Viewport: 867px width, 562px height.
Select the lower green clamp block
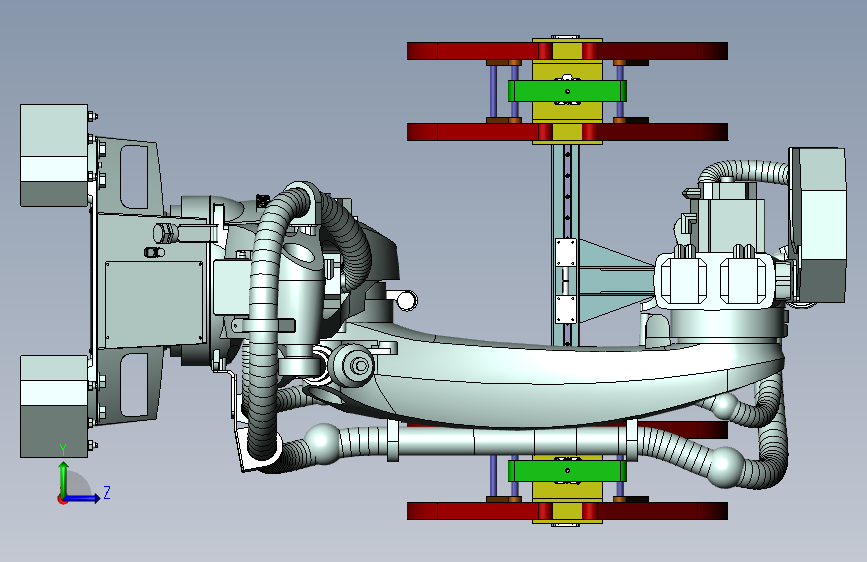(x=567, y=471)
